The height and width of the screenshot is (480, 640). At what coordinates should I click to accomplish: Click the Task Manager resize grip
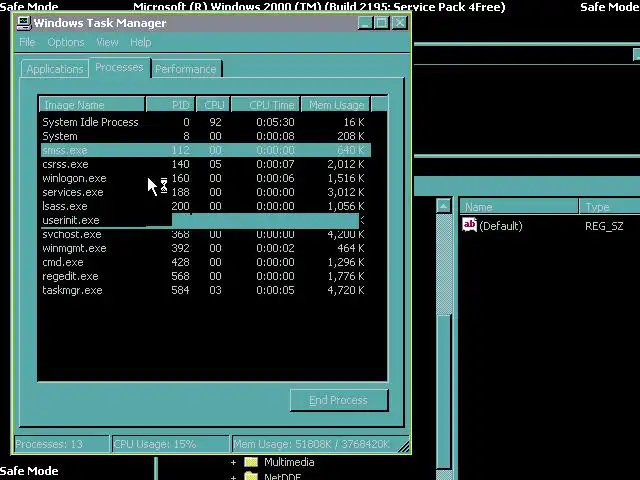(x=404, y=447)
